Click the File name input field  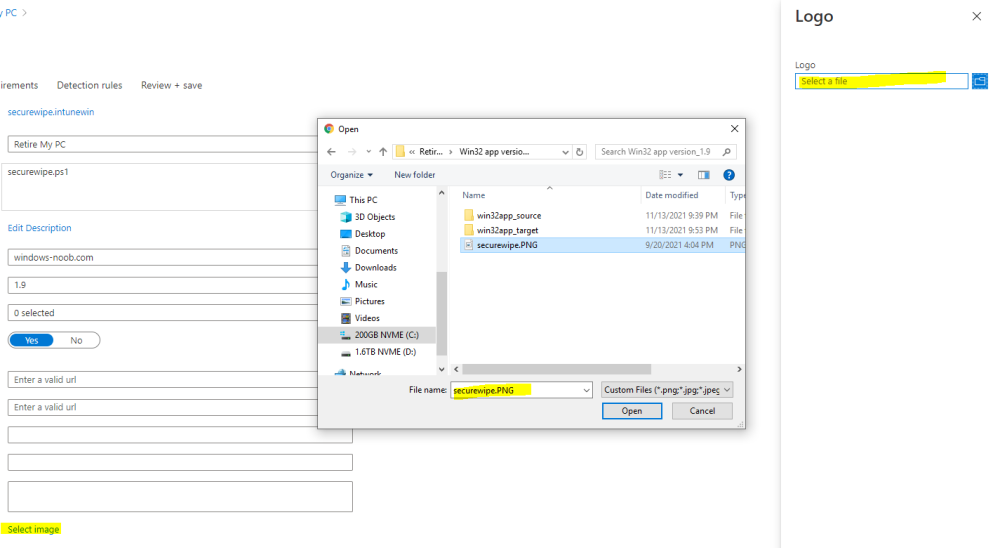pyautogui.click(x=515, y=390)
